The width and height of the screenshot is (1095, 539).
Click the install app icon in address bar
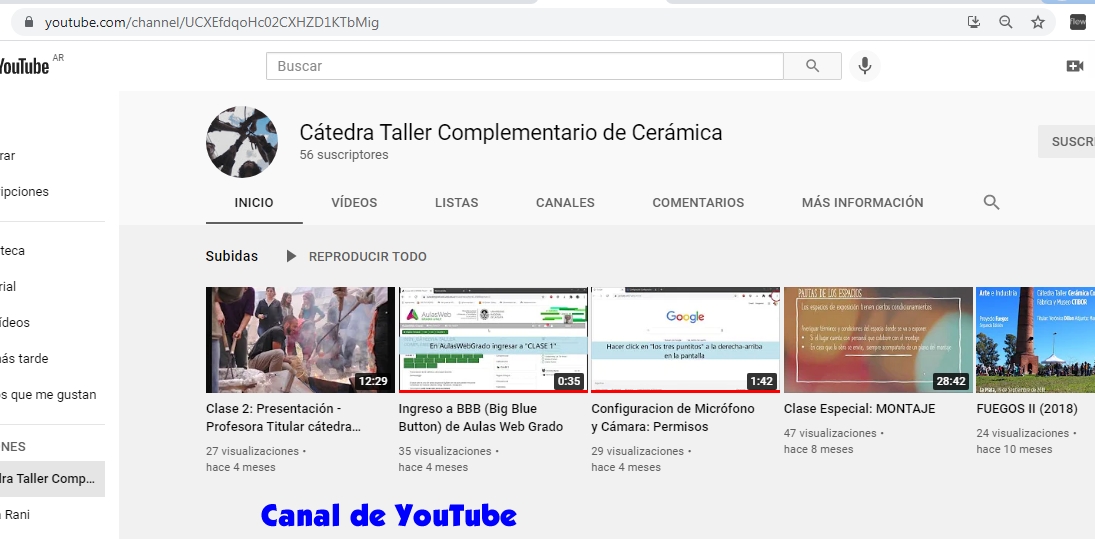click(973, 22)
